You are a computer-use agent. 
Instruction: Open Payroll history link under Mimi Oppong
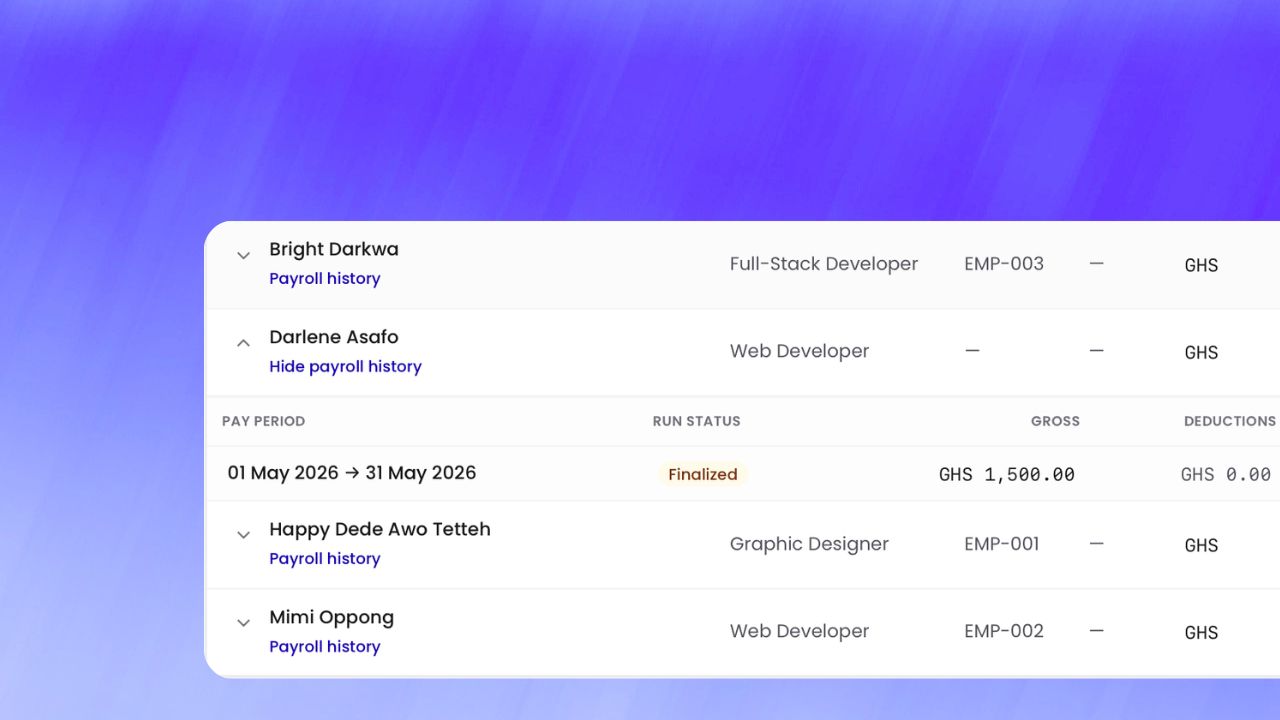[x=325, y=647]
